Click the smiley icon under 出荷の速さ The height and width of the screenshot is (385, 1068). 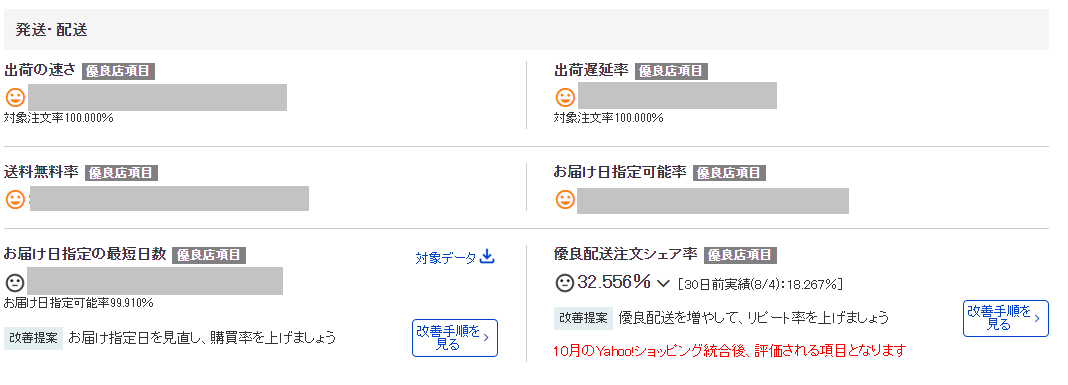click(x=15, y=97)
